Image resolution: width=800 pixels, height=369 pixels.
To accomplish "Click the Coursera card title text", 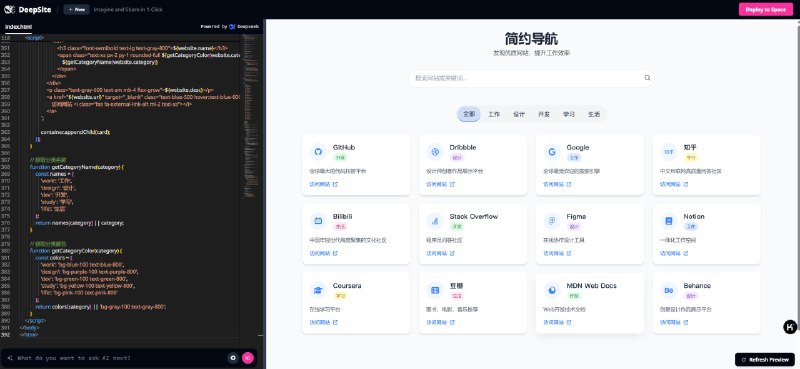I will point(347,286).
